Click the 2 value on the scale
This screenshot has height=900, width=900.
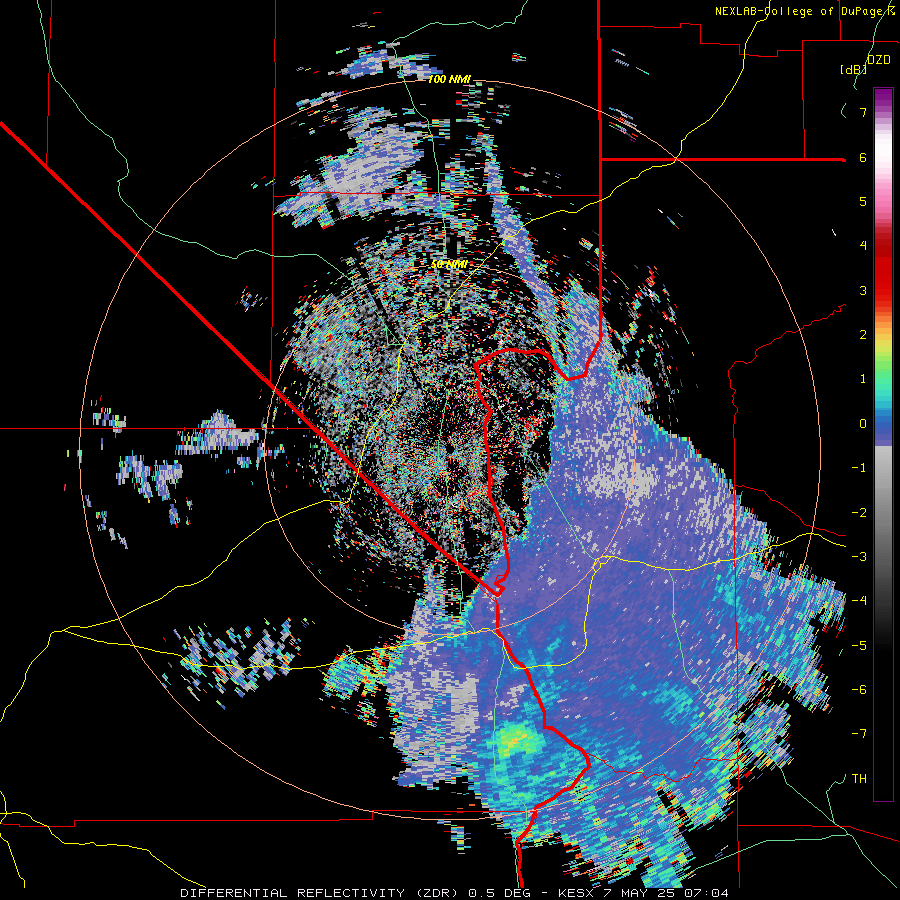[x=863, y=335]
